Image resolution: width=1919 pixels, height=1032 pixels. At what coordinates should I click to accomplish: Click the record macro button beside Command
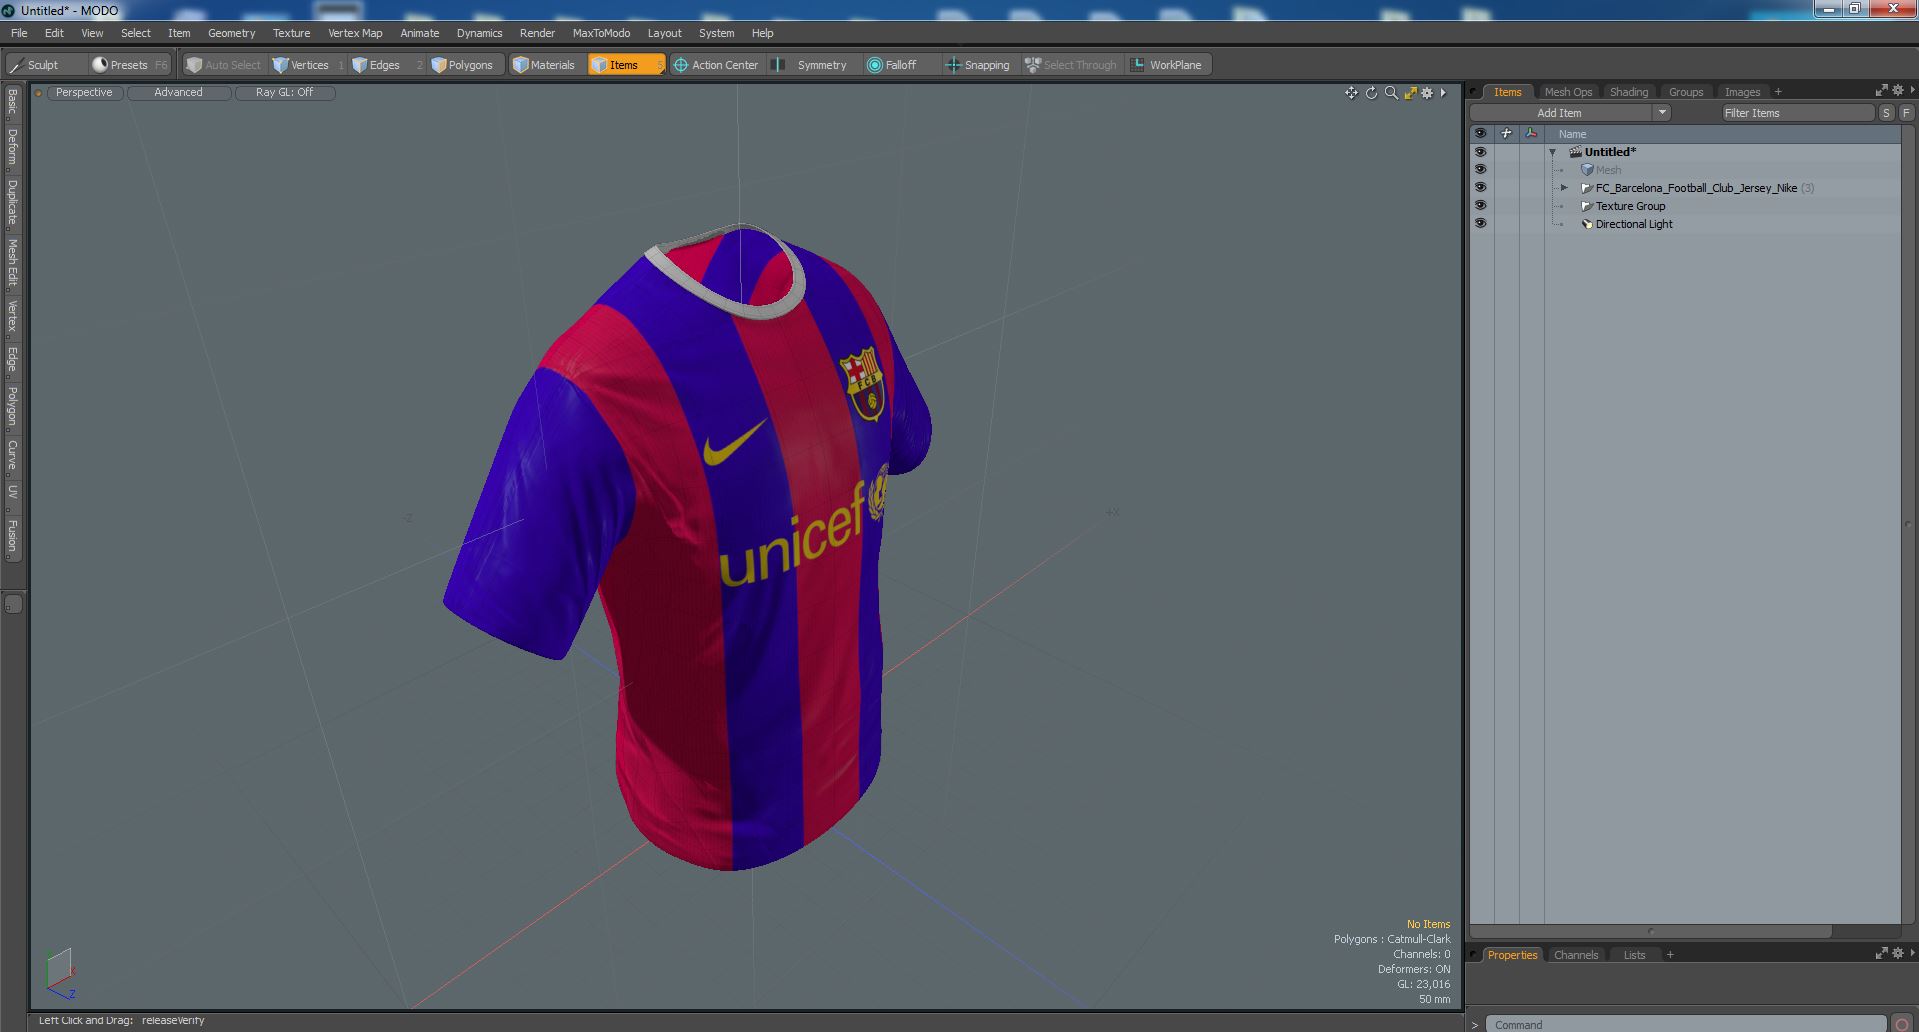pos(1902,1024)
